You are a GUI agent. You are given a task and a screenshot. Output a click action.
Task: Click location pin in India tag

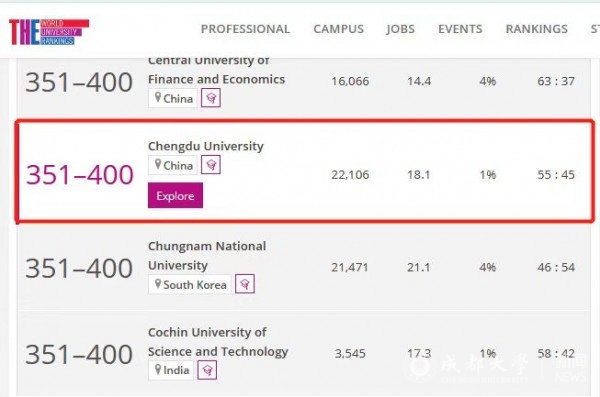[x=158, y=369]
